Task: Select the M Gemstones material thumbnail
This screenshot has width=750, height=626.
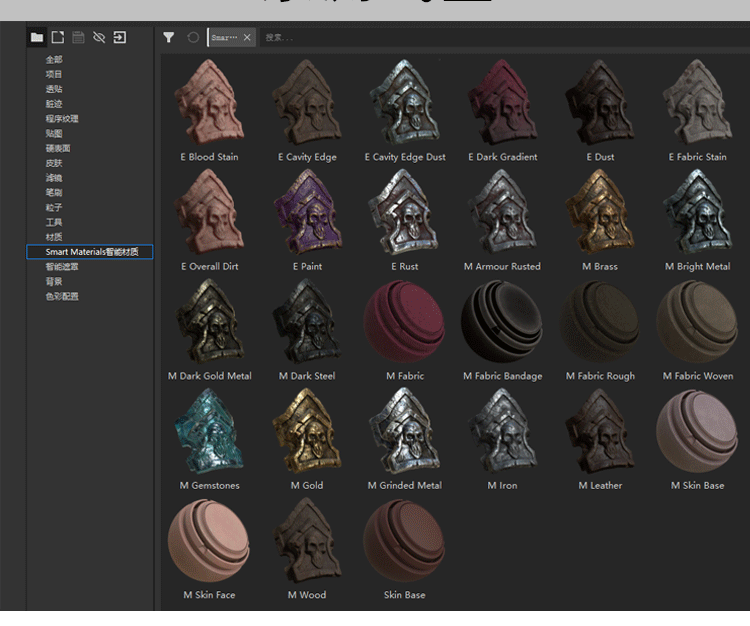Action: pyautogui.click(x=209, y=431)
